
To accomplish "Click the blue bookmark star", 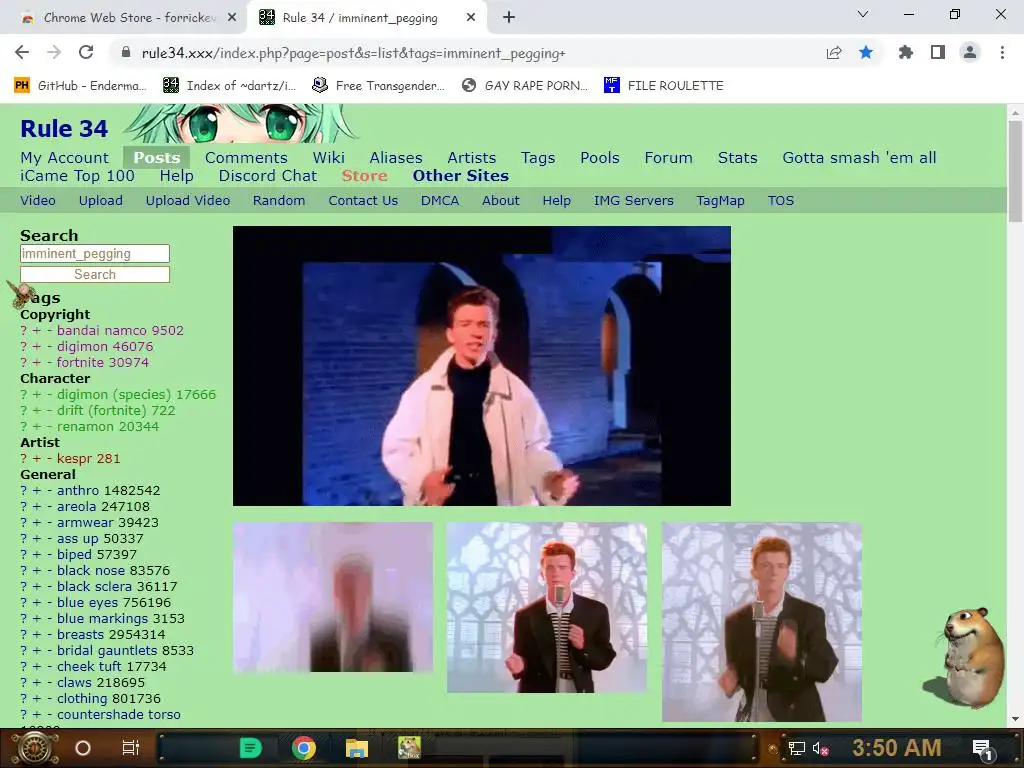I will point(866,53).
